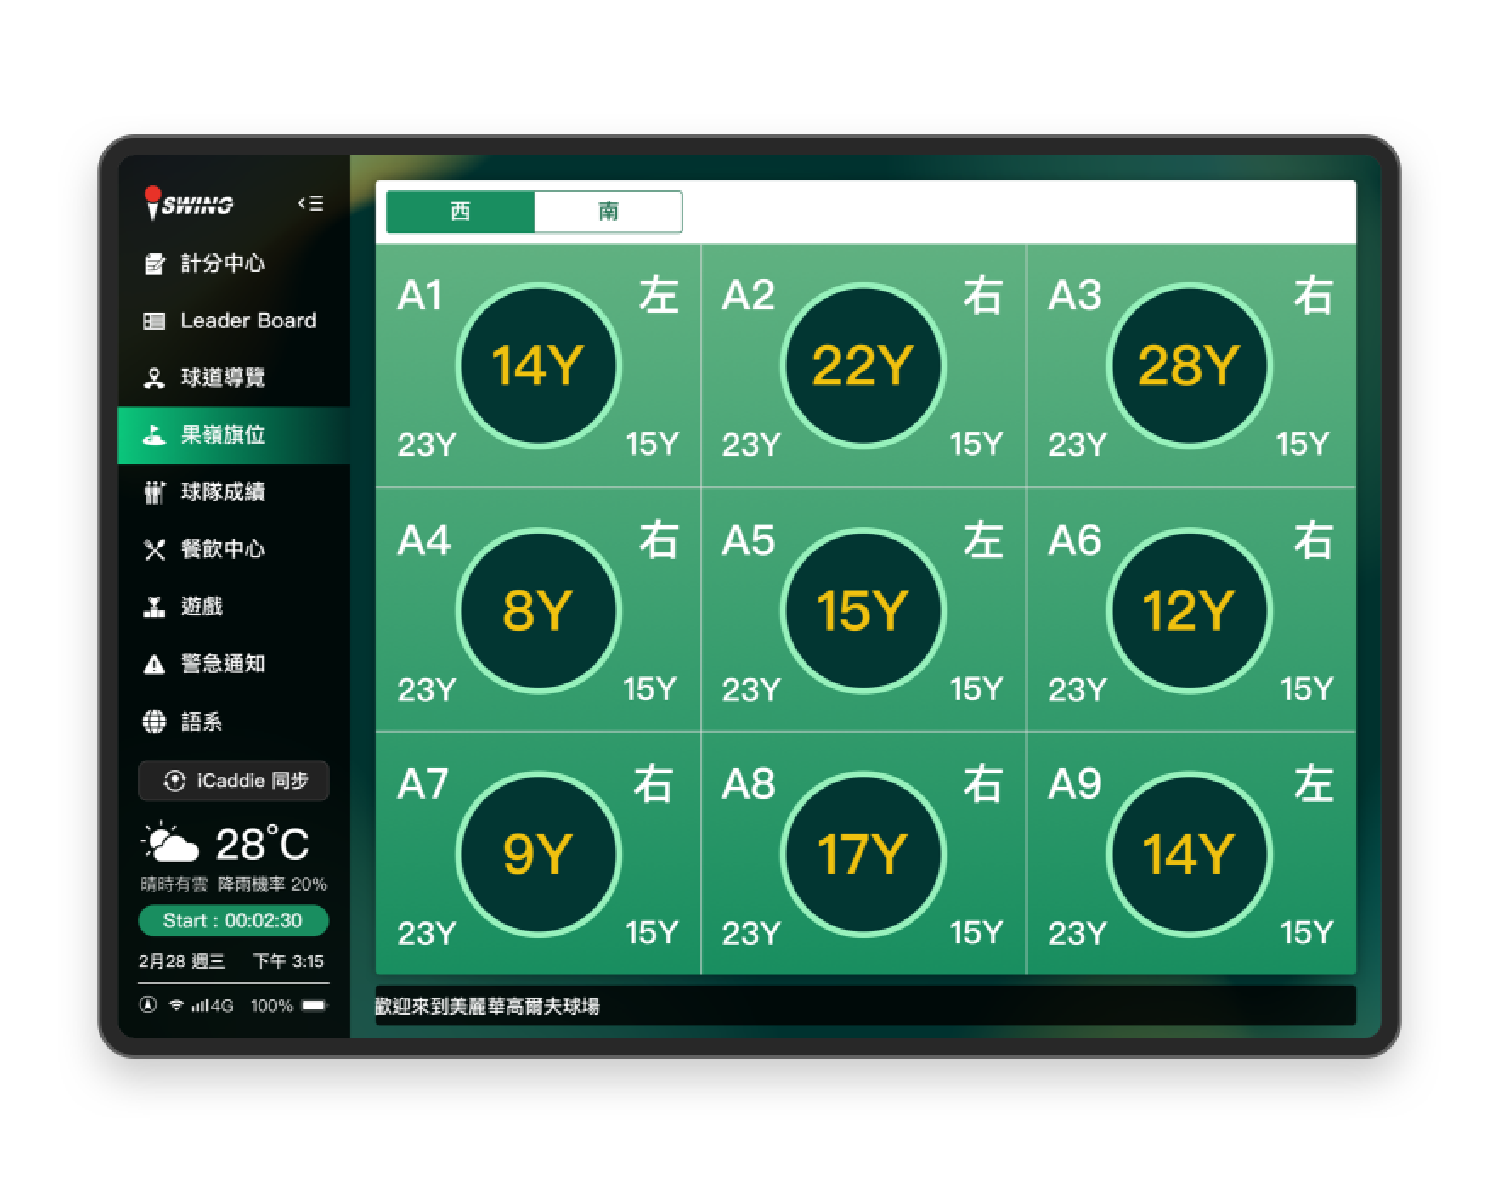Click the 右 label in A8 card
The height and width of the screenshot is (1200, 1500).
tap(983, 784)
